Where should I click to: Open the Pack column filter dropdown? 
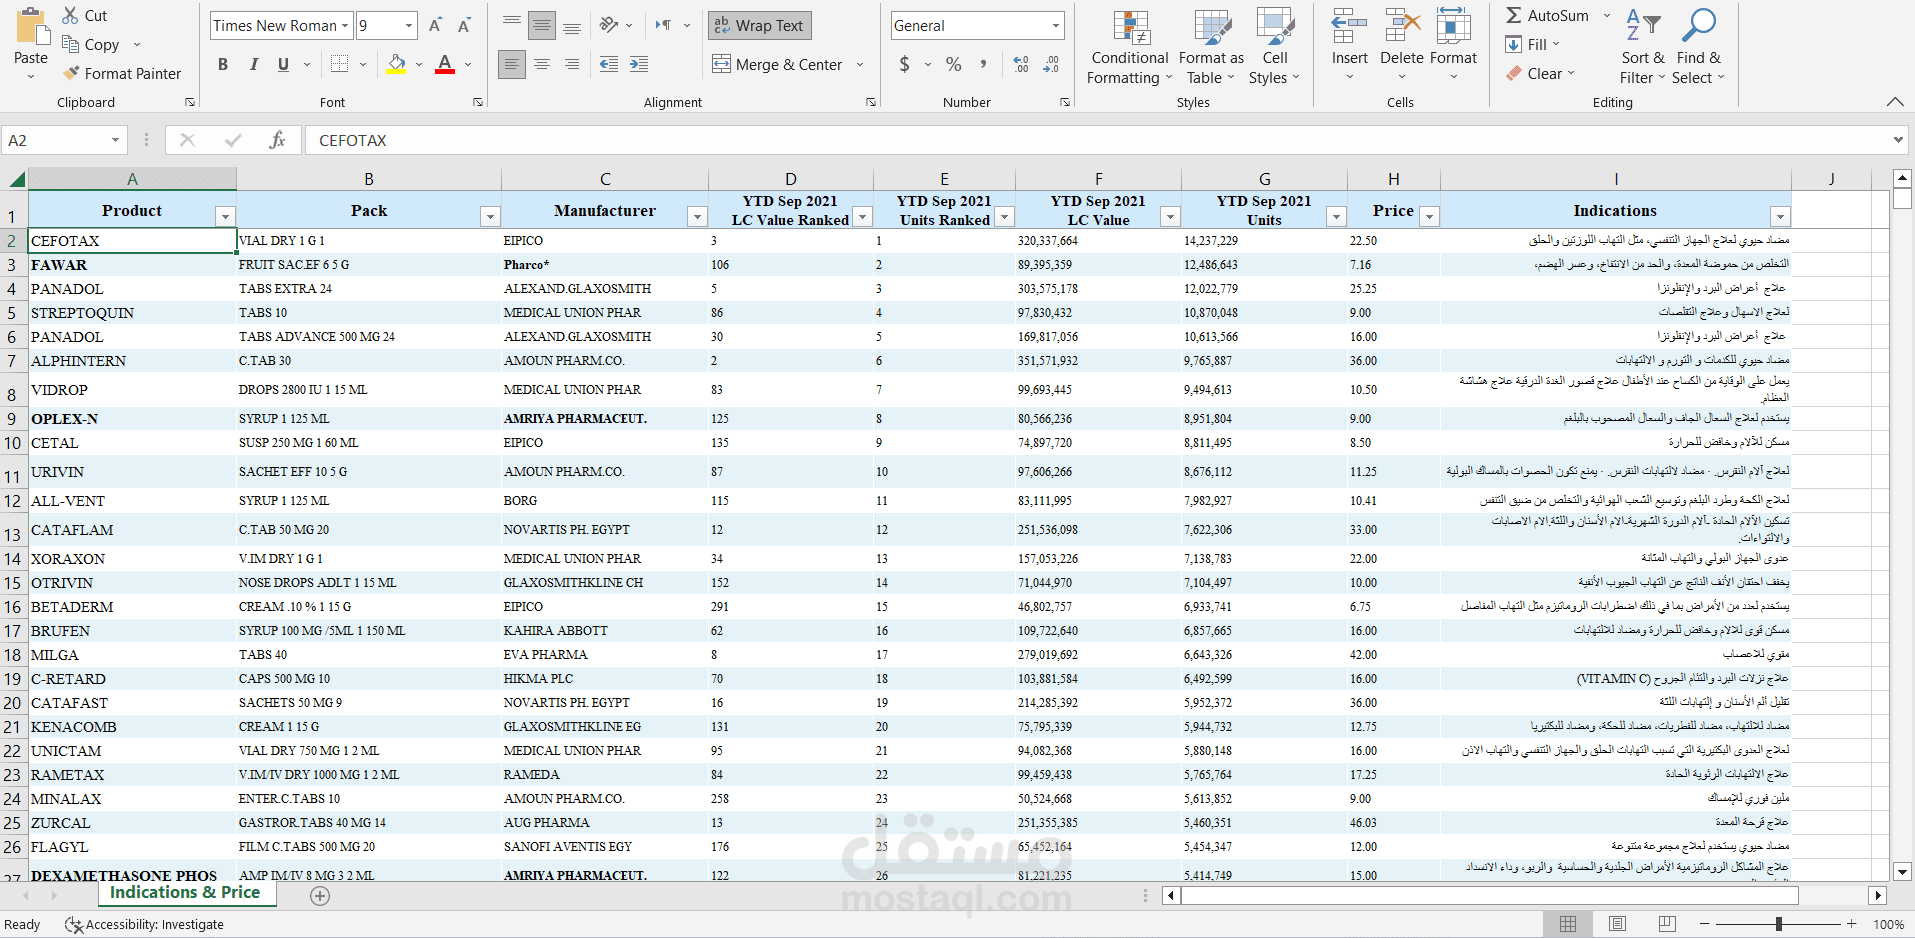pyautogui.click(x=490, y=216)
